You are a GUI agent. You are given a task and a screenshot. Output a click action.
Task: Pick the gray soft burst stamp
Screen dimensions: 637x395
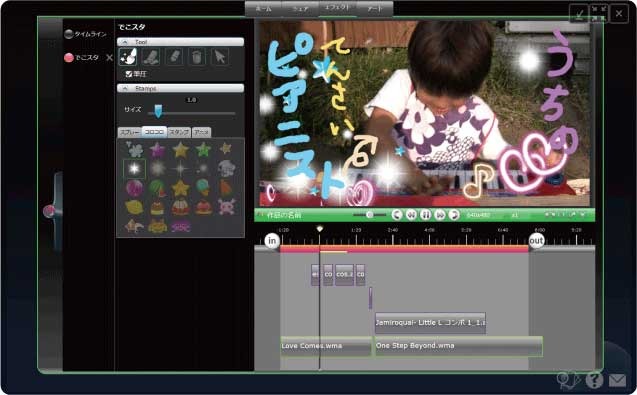158,168
